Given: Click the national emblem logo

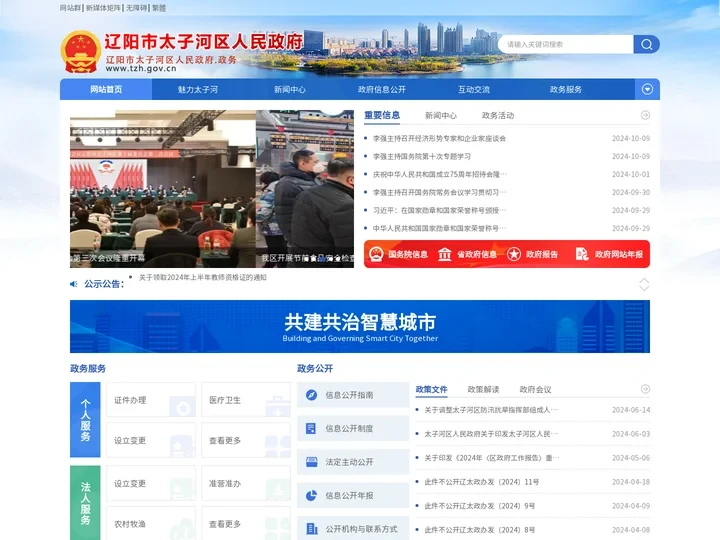Looking at the screenshot, I should pos(81,52).
